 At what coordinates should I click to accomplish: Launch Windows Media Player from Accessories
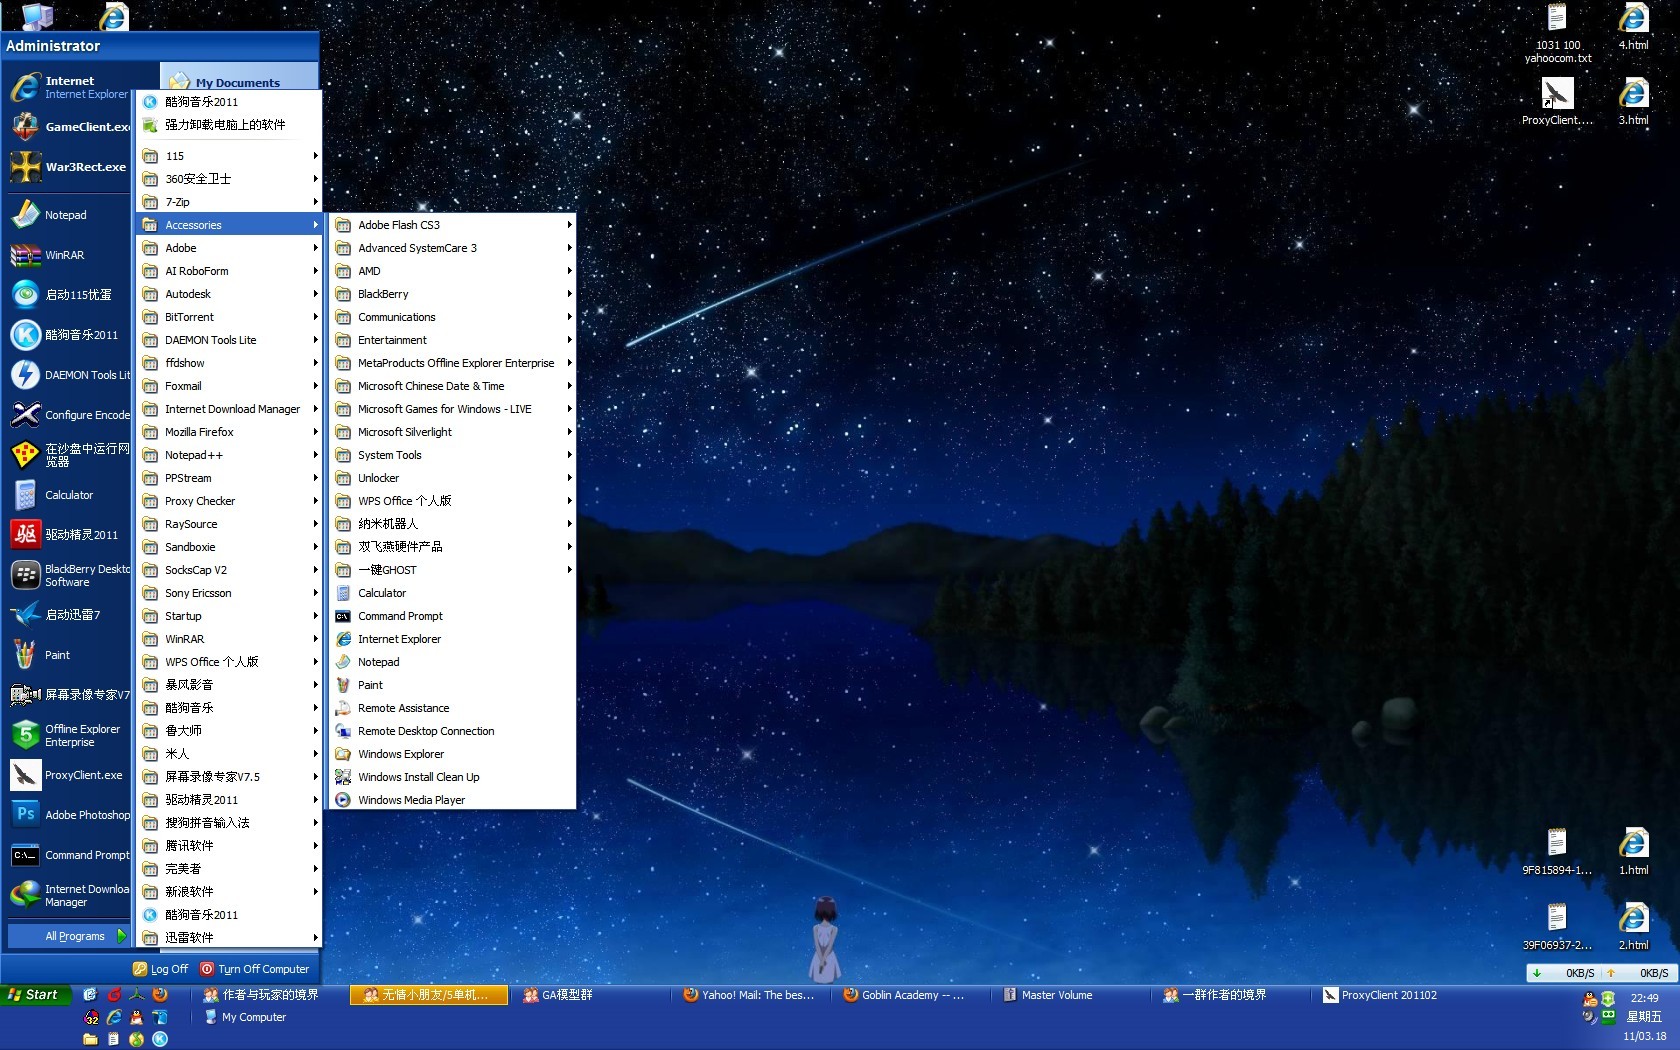453,800
